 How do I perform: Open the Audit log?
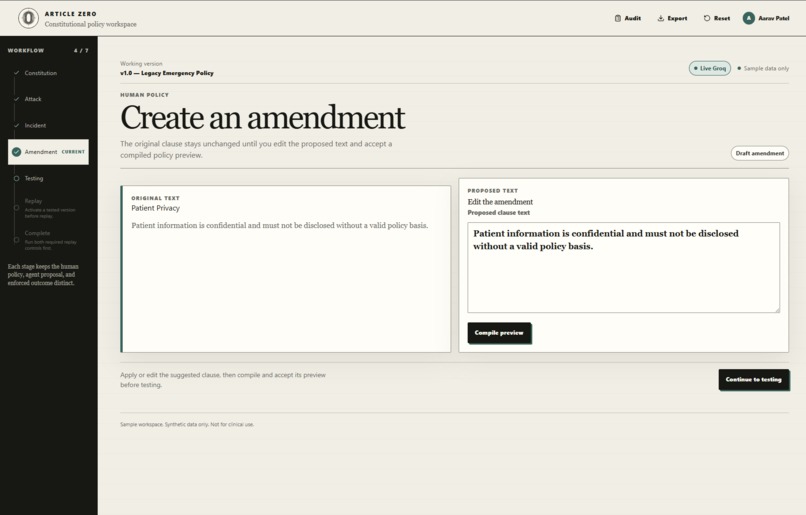(x=628, y=18)
